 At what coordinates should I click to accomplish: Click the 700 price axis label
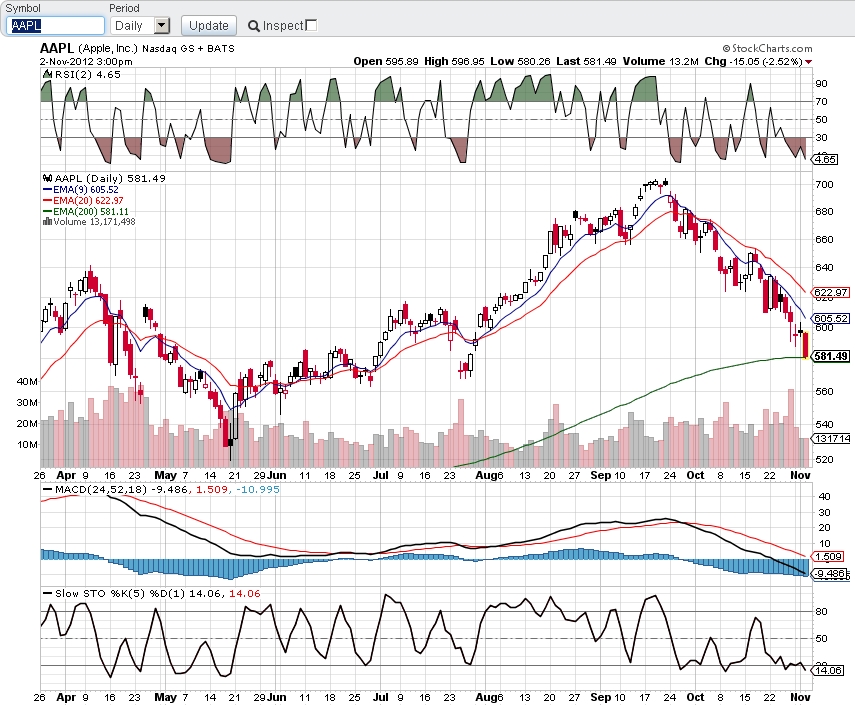click(824, 184)
